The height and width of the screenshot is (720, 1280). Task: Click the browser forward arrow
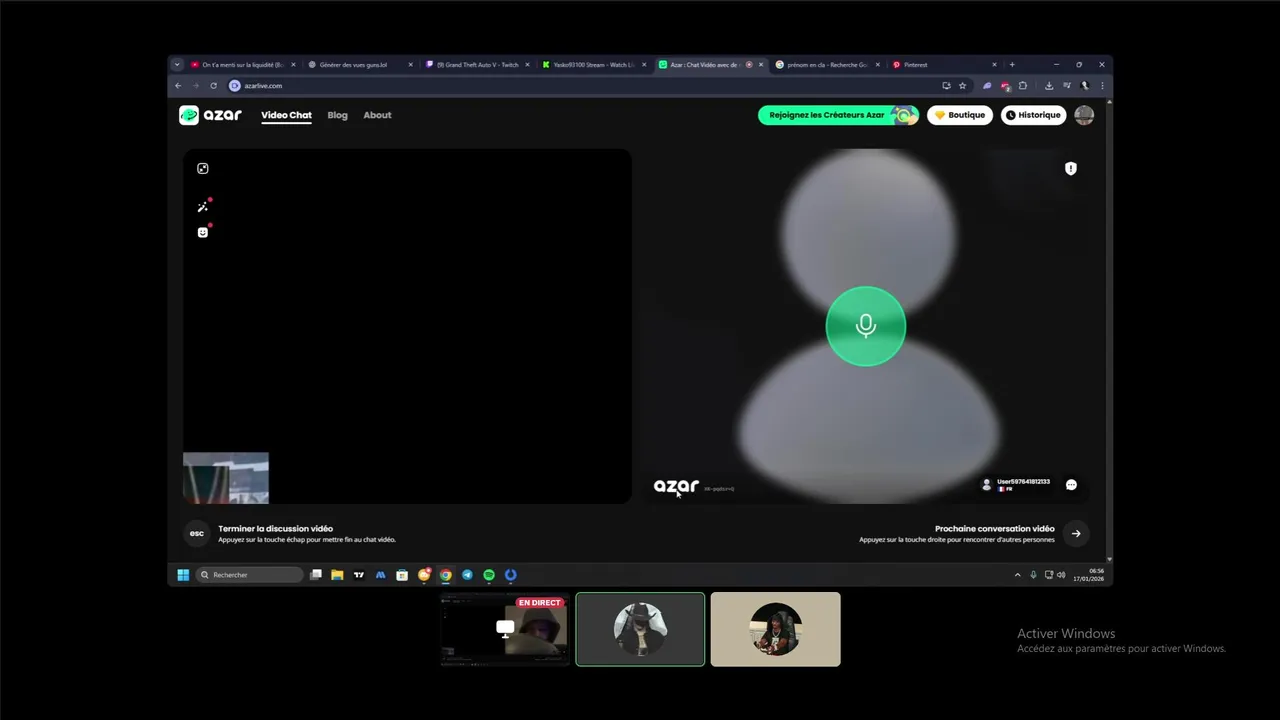[195, 86]
